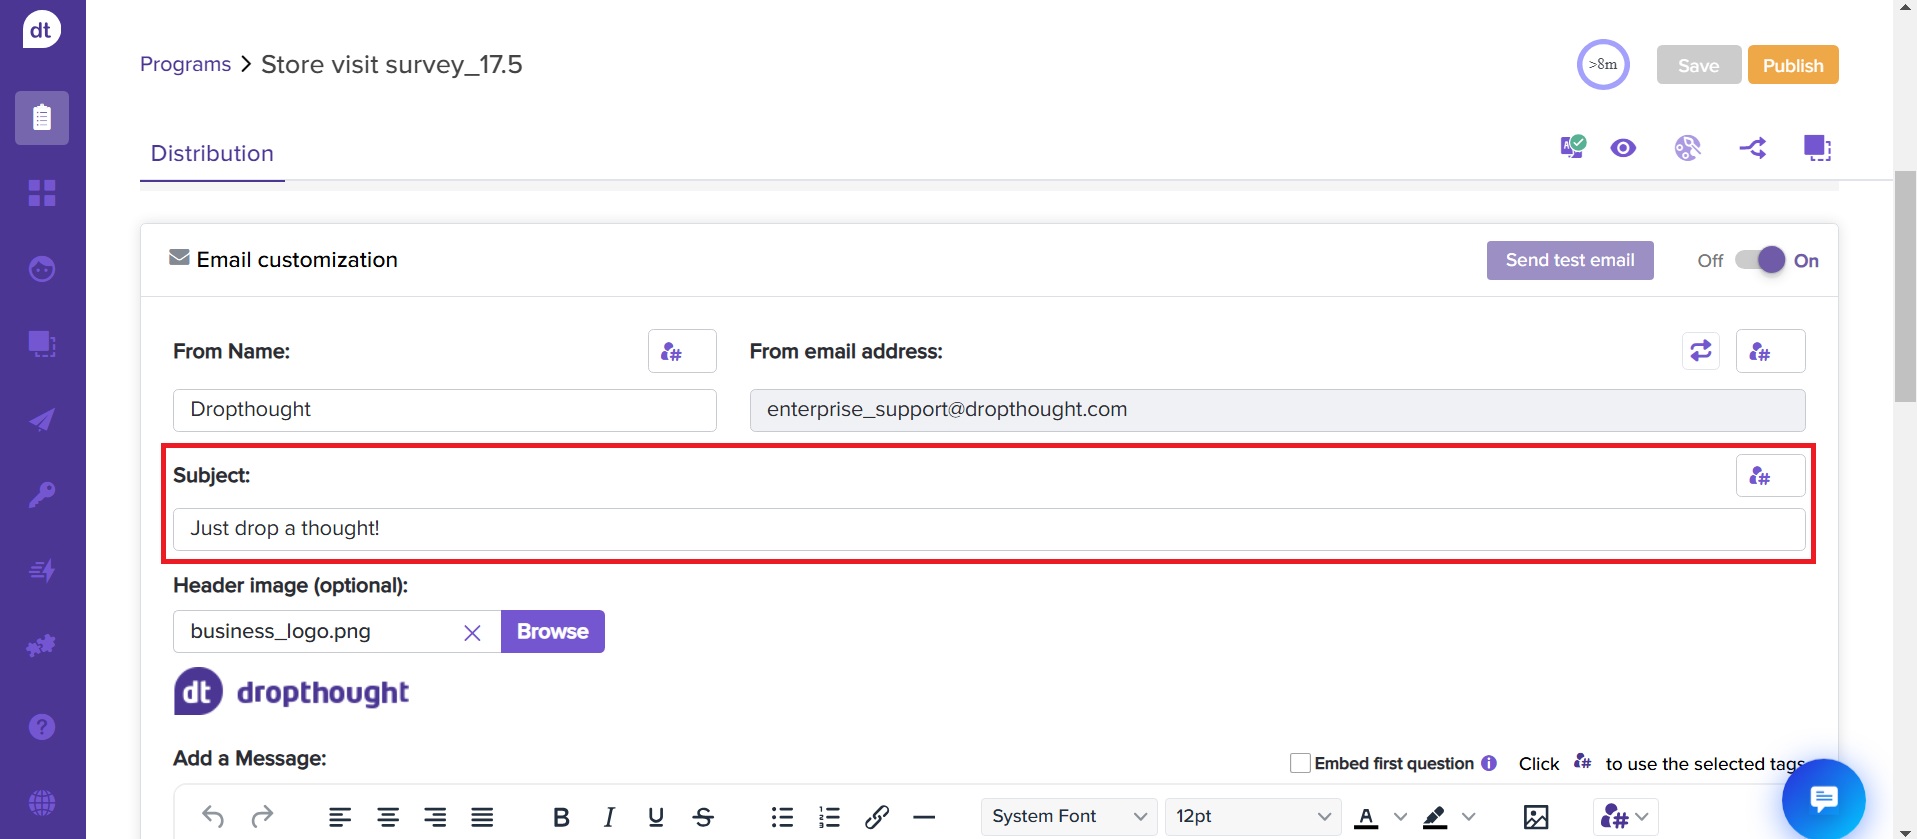Click the preview eye icon
Screen dimensions: 1917x839
1623,148
